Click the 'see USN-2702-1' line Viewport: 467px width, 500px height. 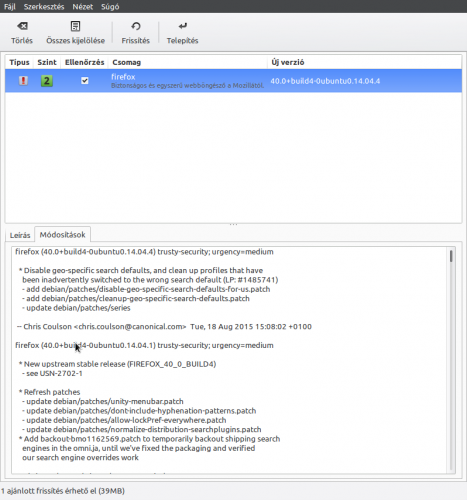tap(52, 373)
